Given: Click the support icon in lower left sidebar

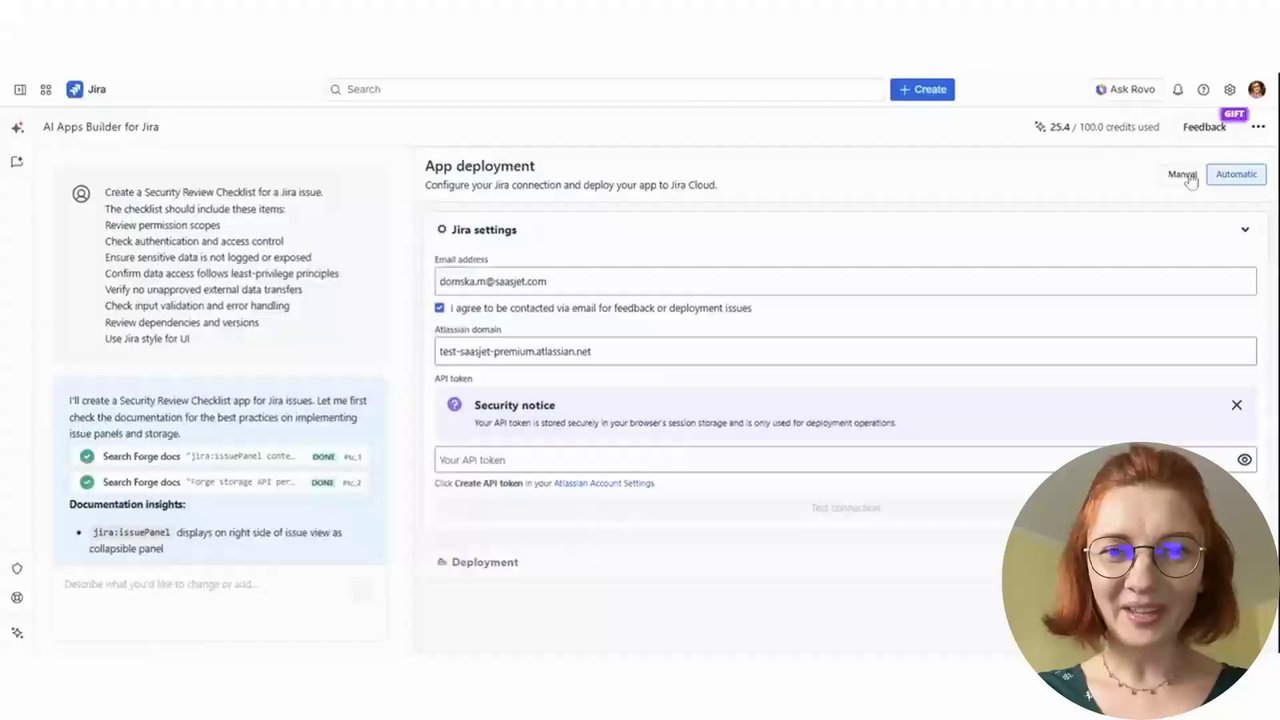Looking at the screenshot, I should tap(17, 598).
